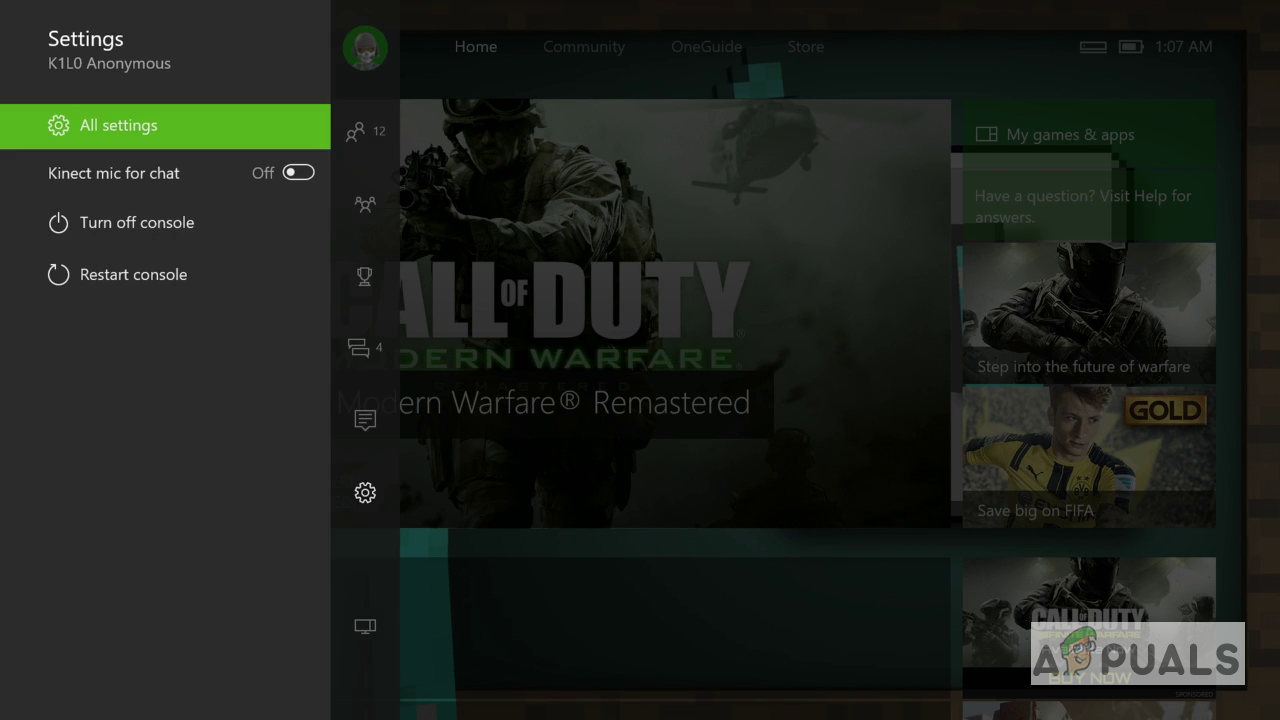Switch to the Store tab
Image resolution: width=1280 pixels, height=720 pixels.
(806, 47)
